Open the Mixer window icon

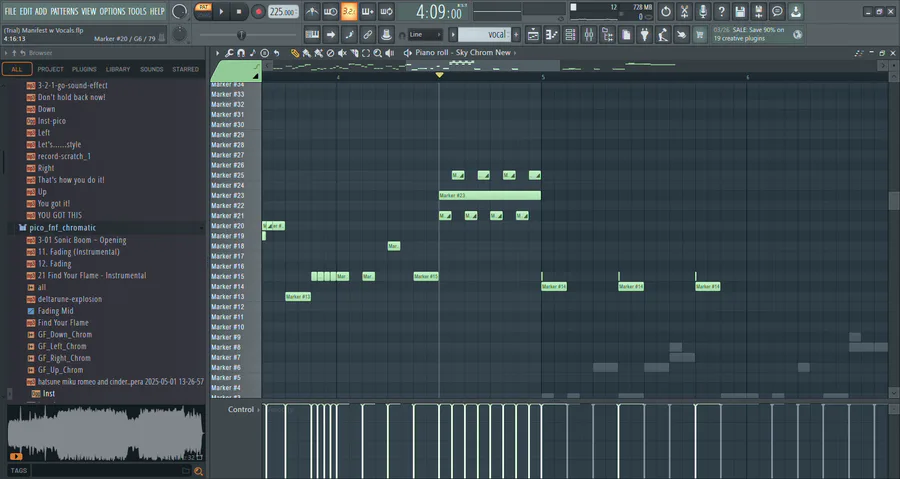589,35
